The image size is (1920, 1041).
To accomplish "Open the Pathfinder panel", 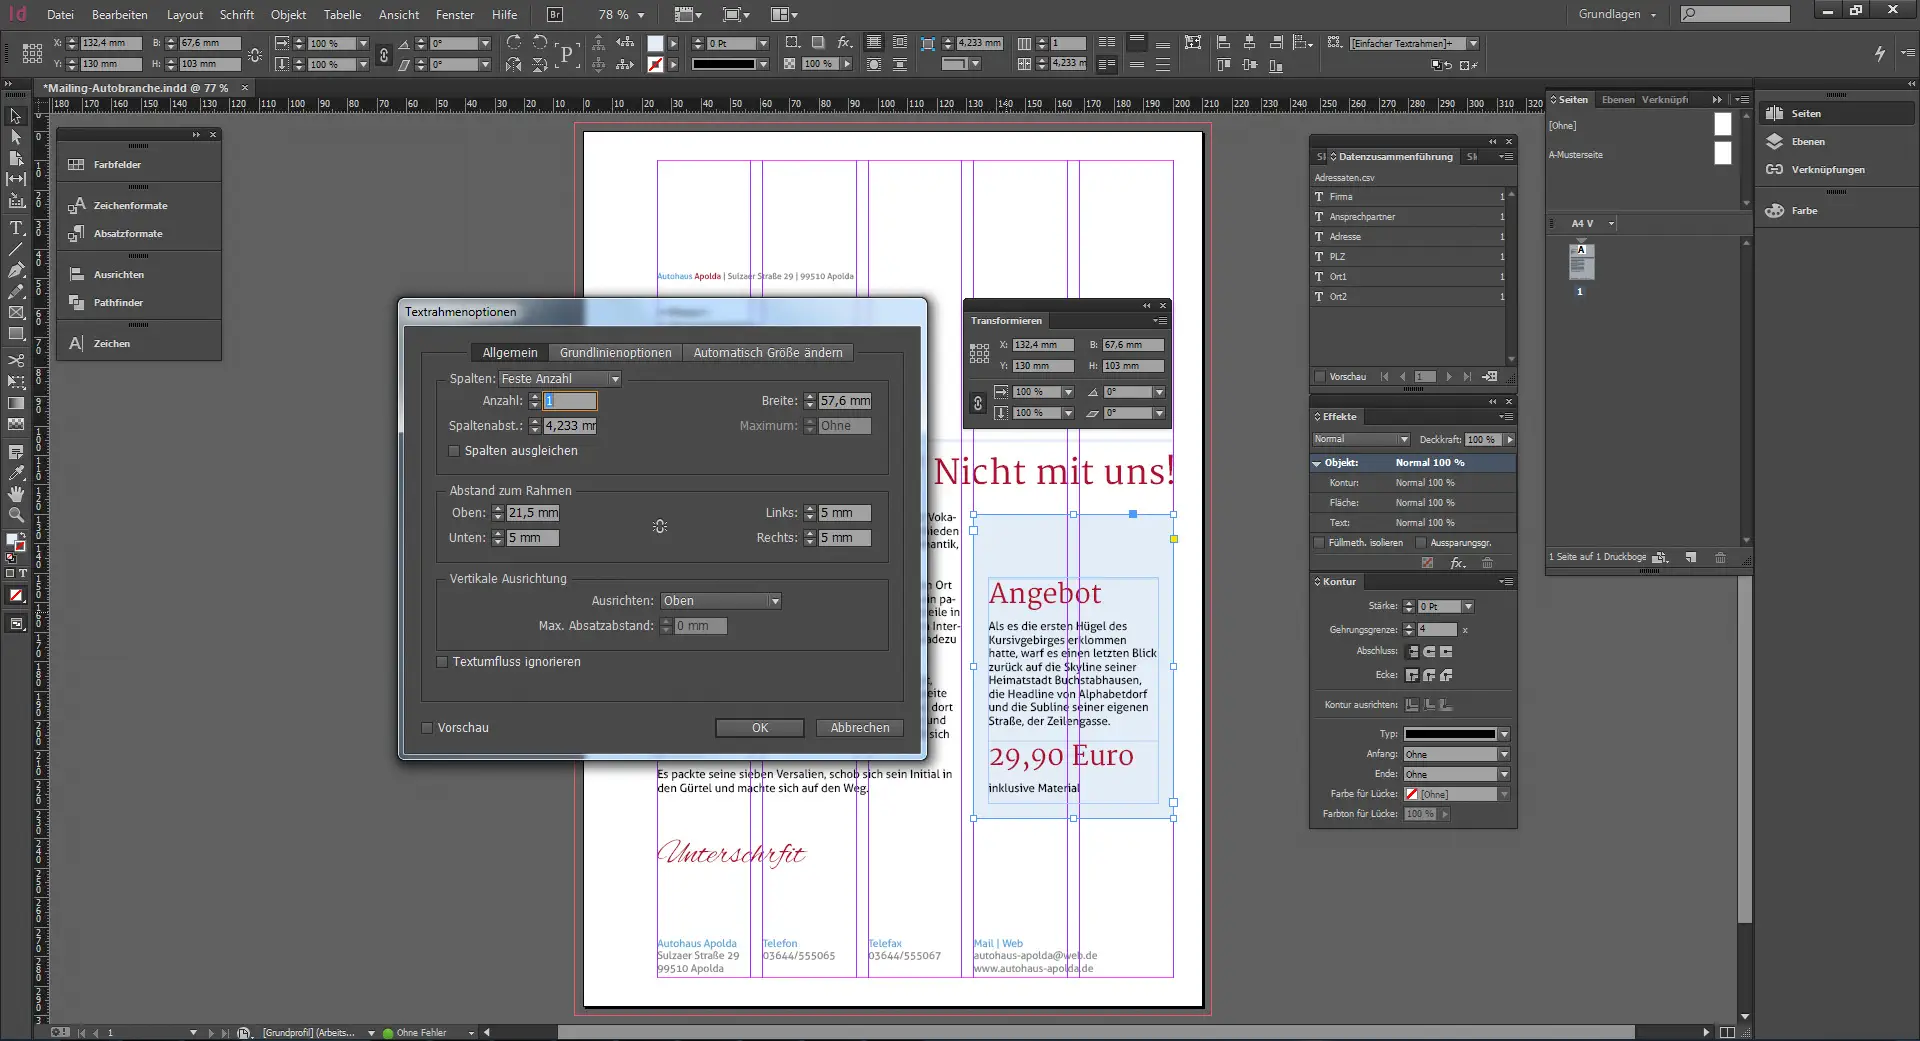I will point(118,303).
